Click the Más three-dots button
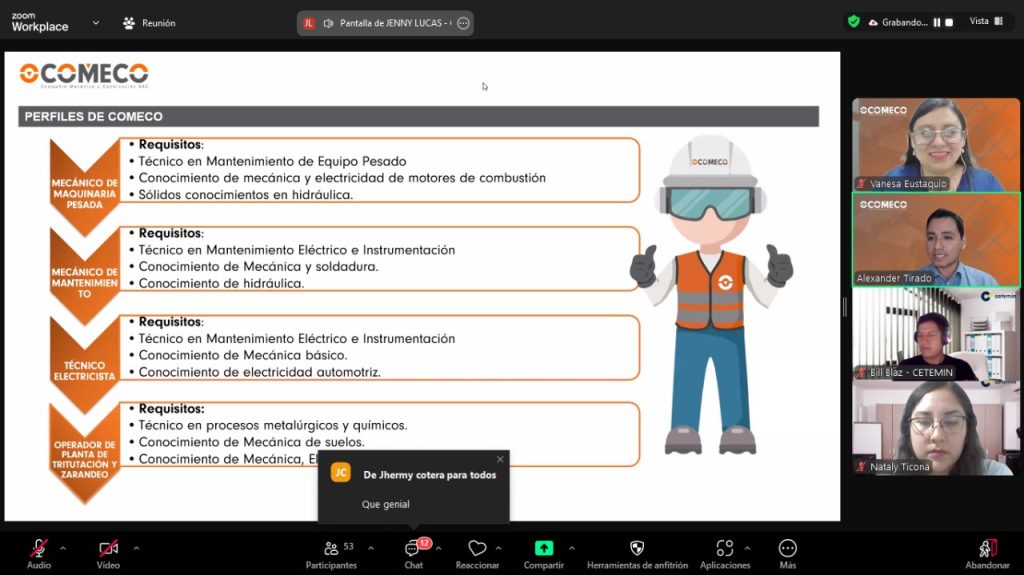The height and width of the screenshot is (575, 1024). [788, 549]
